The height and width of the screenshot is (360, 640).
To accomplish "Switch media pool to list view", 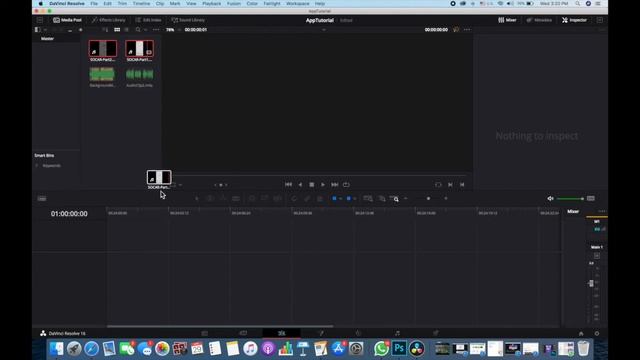I will [x=127, y=30].
